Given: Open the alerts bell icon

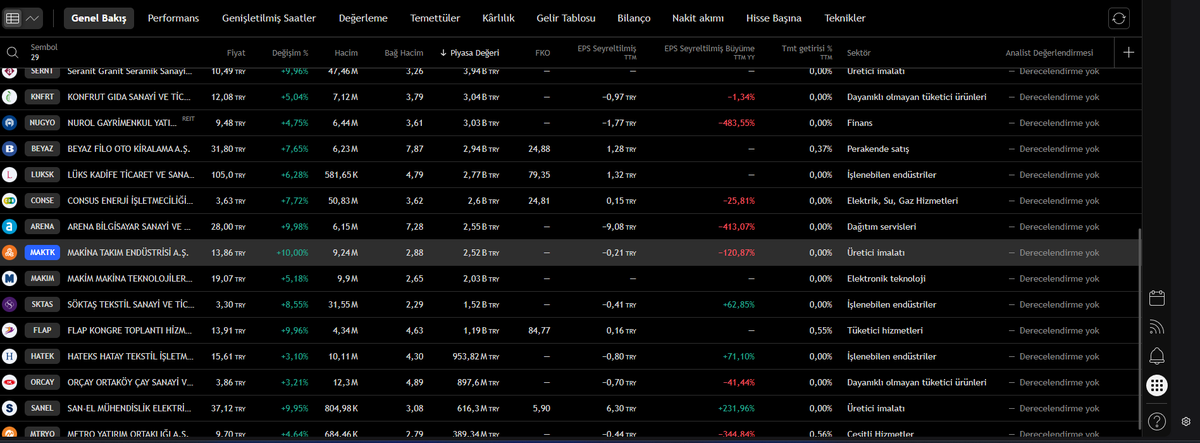Looking at the screenshot, I should [1157, 356].
